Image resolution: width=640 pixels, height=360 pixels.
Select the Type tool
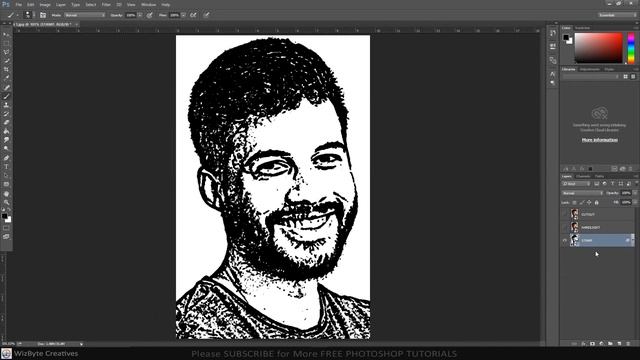pos(6,167)
